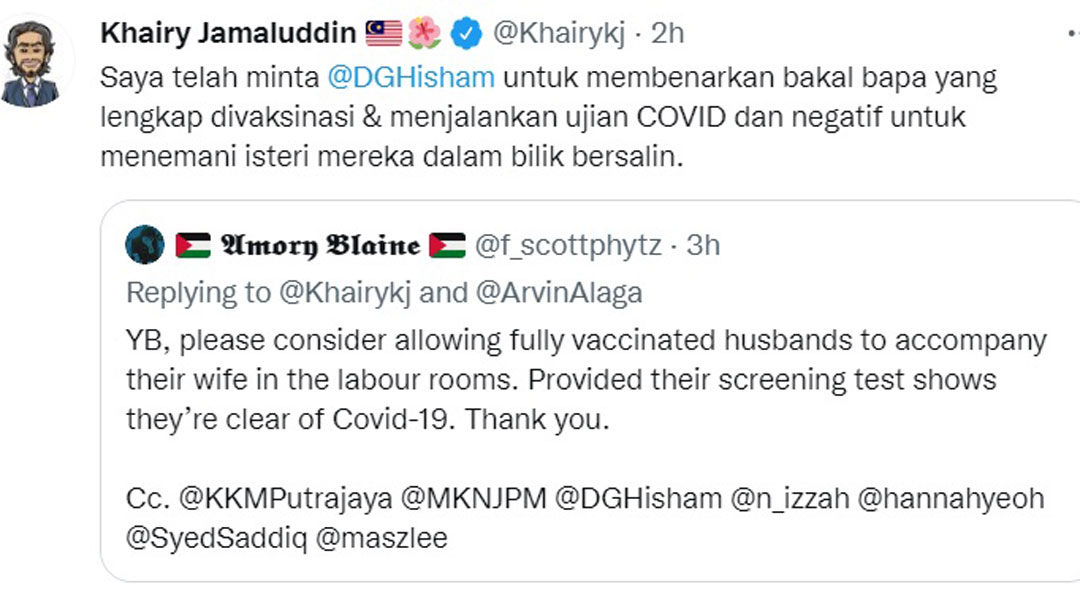The width and height of the screenshot is (1080, 600).
Task: Click the @SyedSaddiq mention
Action: pos(216,538)
